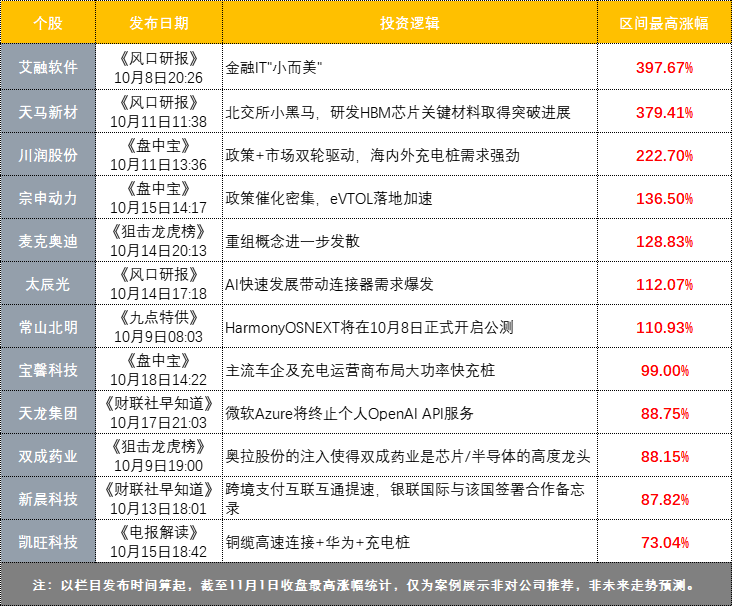732x606 pixels.
Task: Click the 87.82% gain value
Action: (x=665, y=499)
